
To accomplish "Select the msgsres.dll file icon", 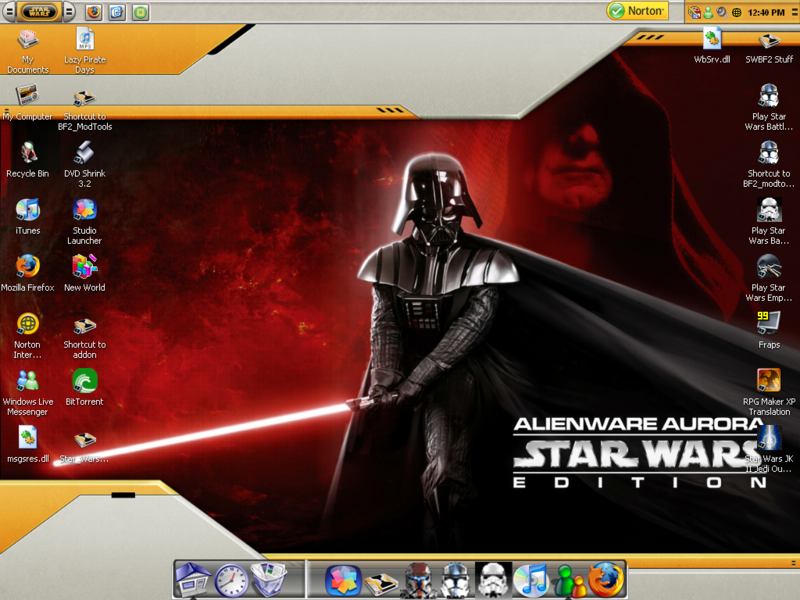I will [28, 445].
